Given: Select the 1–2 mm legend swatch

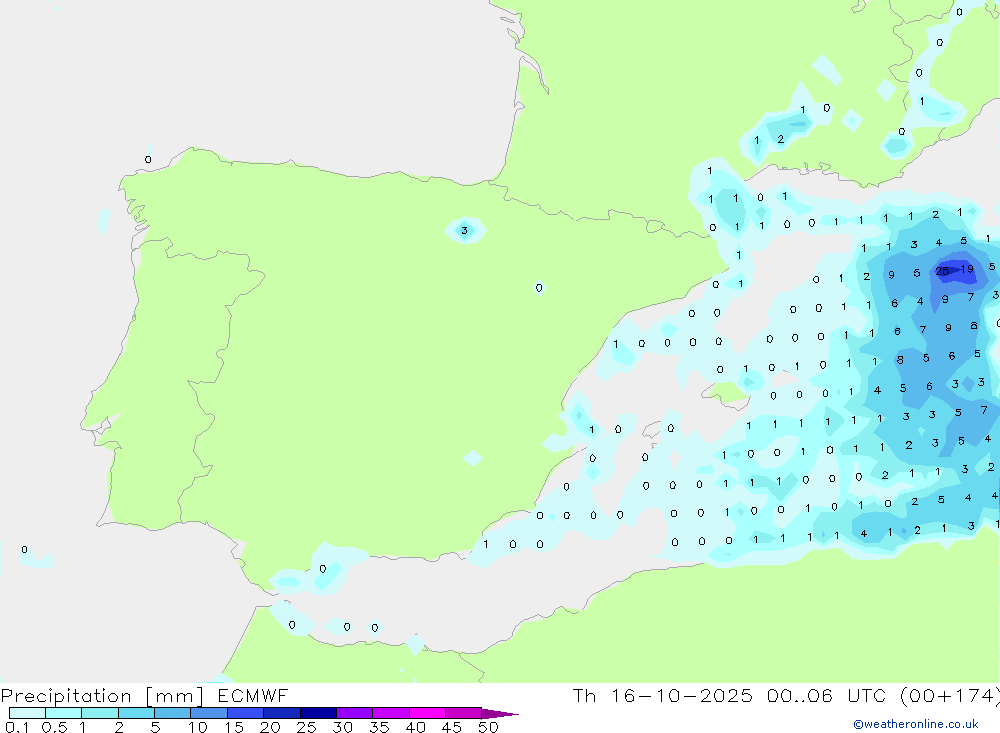Looking at the screenshot, I should click(100, 713).
